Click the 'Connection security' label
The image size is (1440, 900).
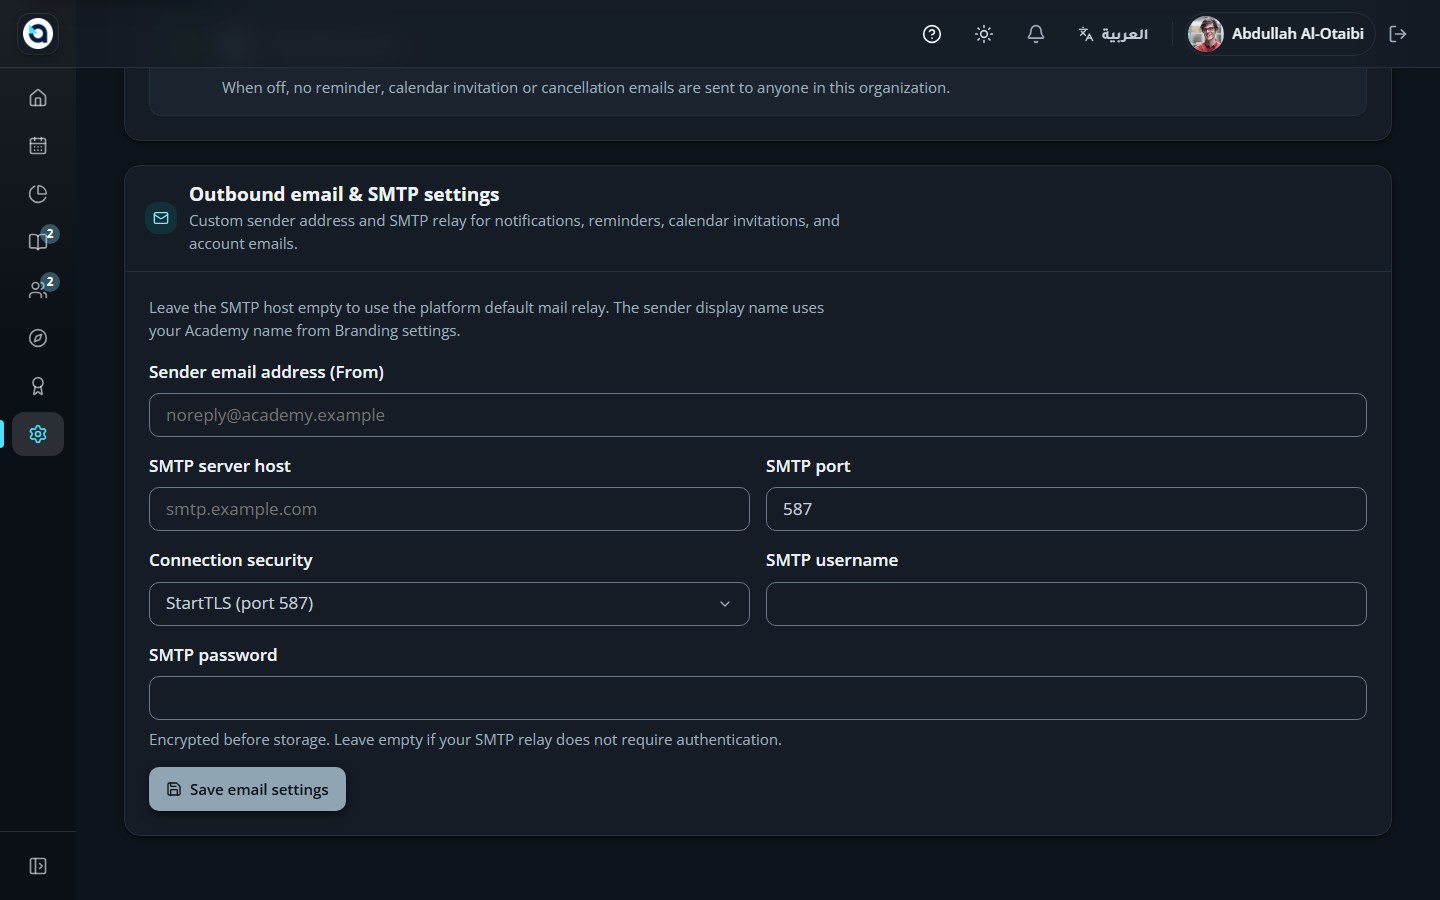[231, 560]
